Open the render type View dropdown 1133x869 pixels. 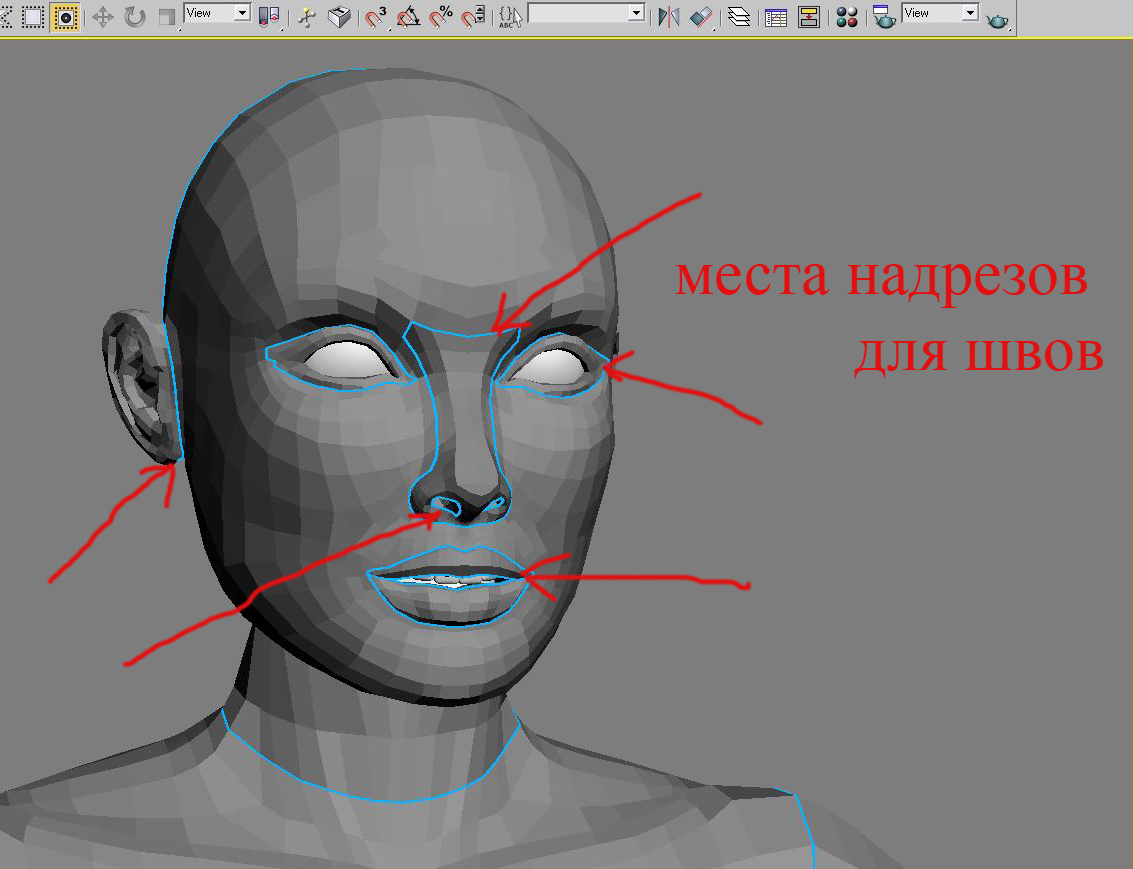[x=940, y=13]
